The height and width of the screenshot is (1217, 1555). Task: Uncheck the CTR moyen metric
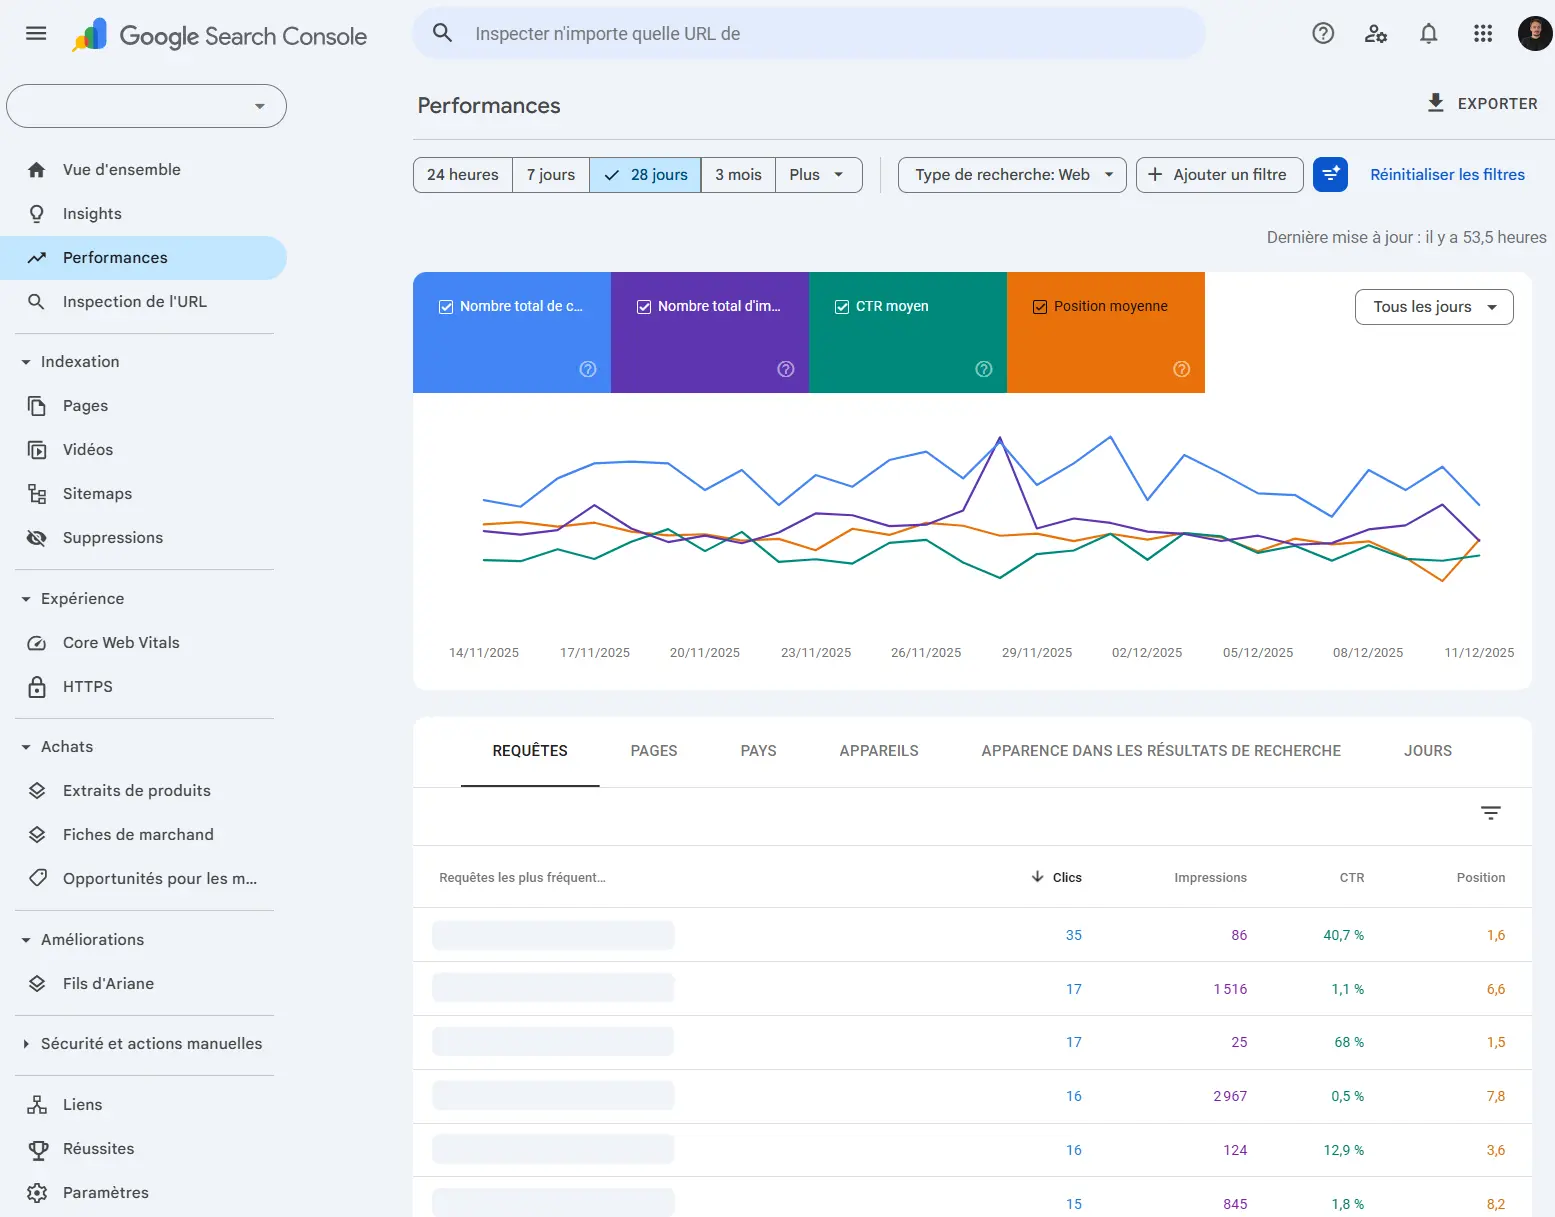(841, 306)
